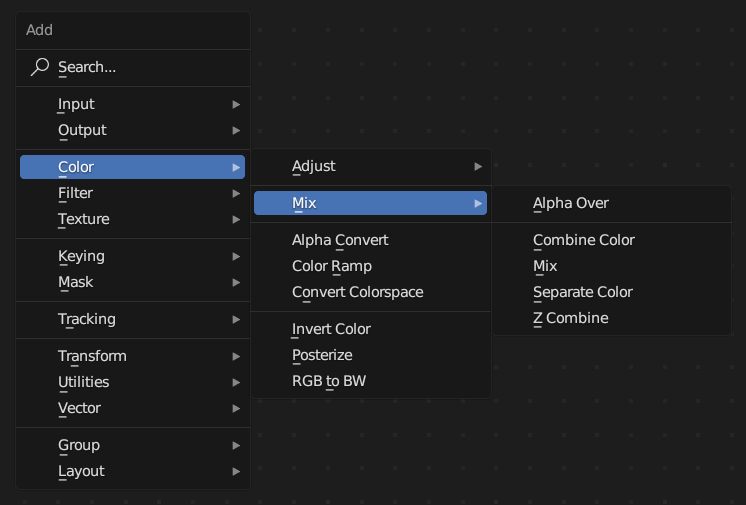
Task: Open the Keying submenu
Action: coord(81,256)
